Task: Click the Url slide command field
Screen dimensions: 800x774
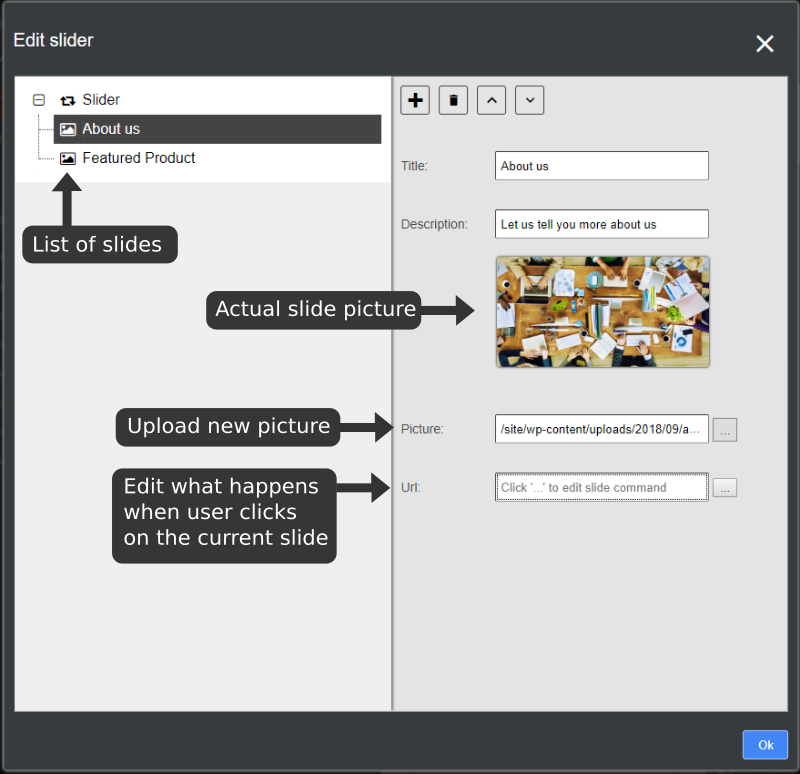Action: click(601, 487)
